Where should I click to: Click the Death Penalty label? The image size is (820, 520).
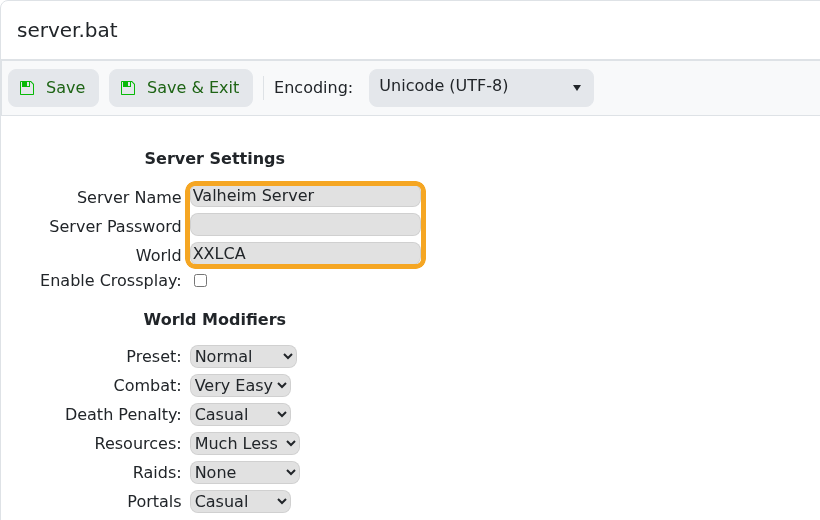click(123, 414)
